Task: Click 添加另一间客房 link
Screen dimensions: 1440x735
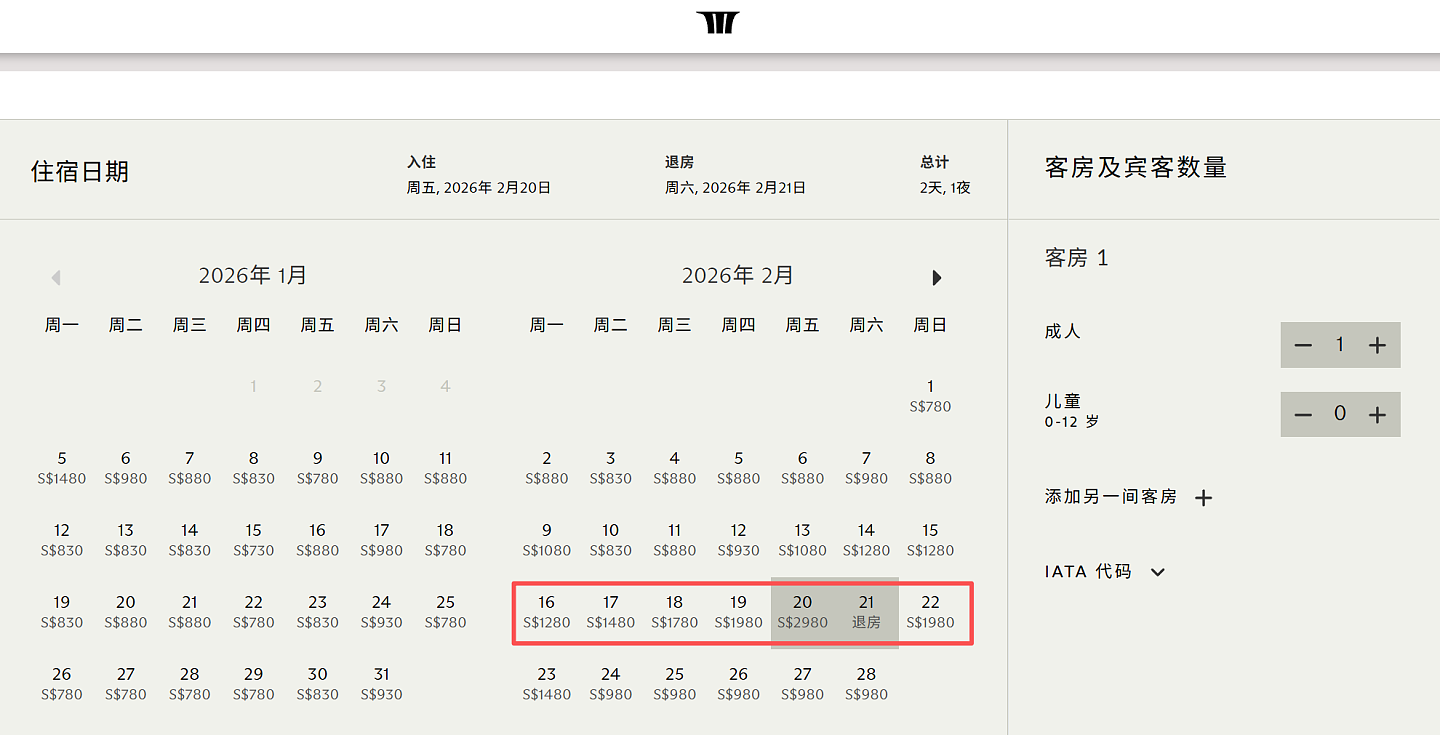Action: [1111, 496]
